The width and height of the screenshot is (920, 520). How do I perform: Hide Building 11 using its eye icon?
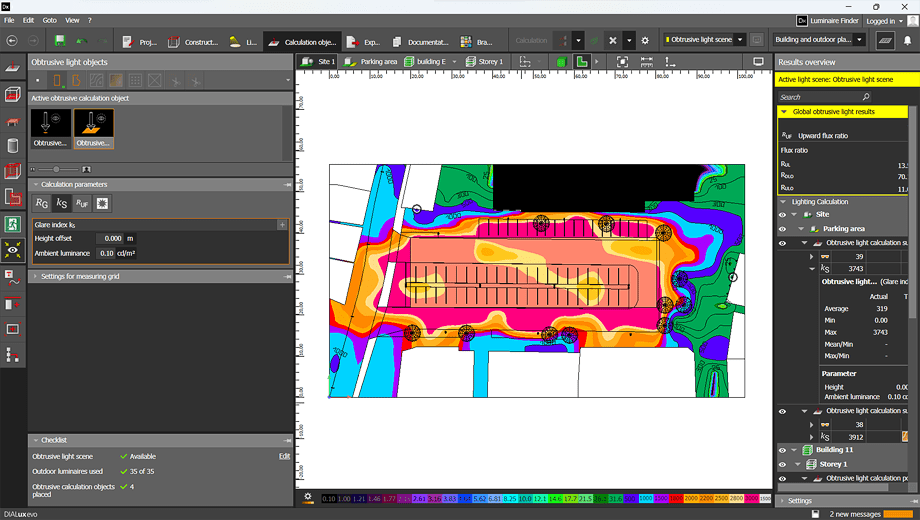783,450
